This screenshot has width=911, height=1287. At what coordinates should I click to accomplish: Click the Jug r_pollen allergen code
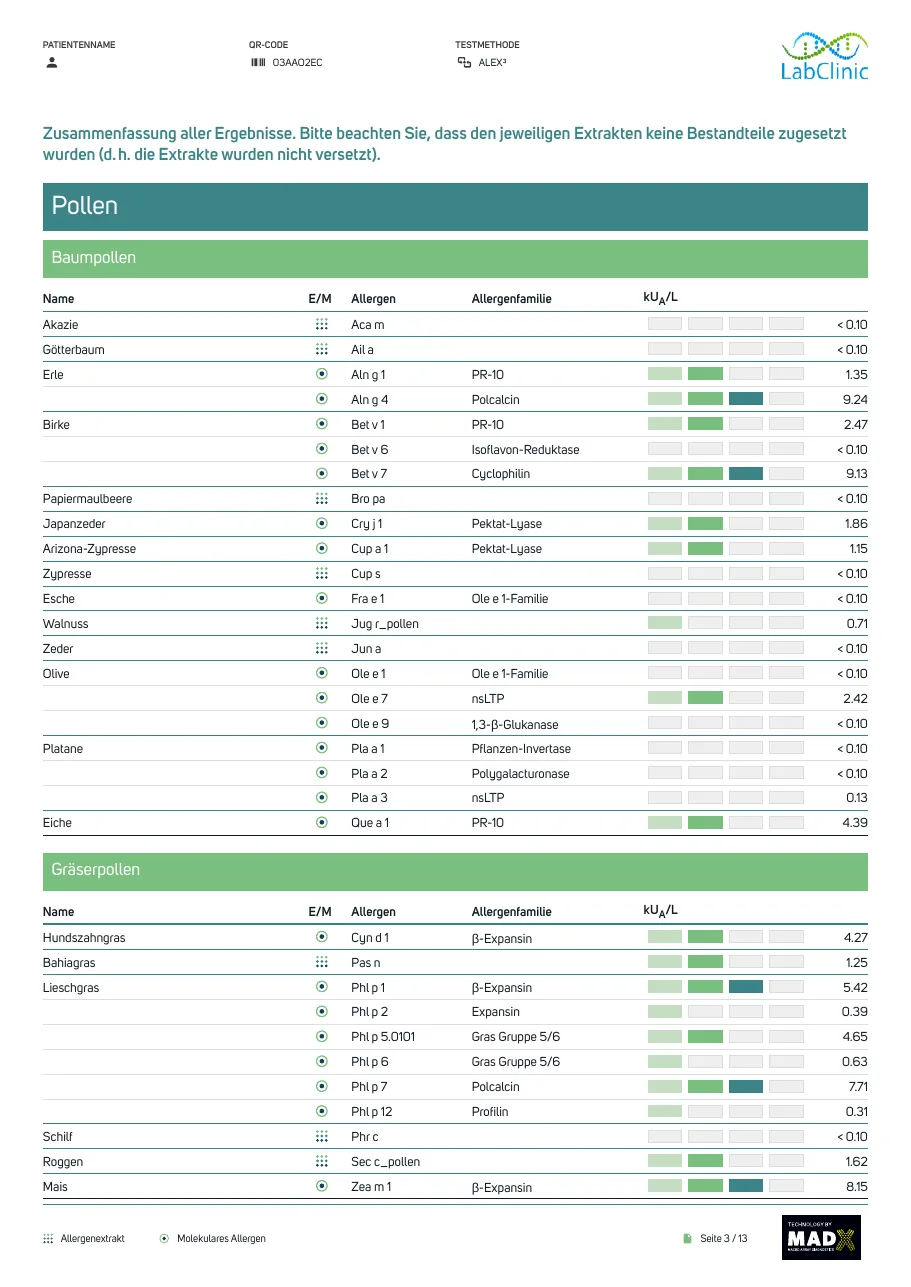coord(385,623)
